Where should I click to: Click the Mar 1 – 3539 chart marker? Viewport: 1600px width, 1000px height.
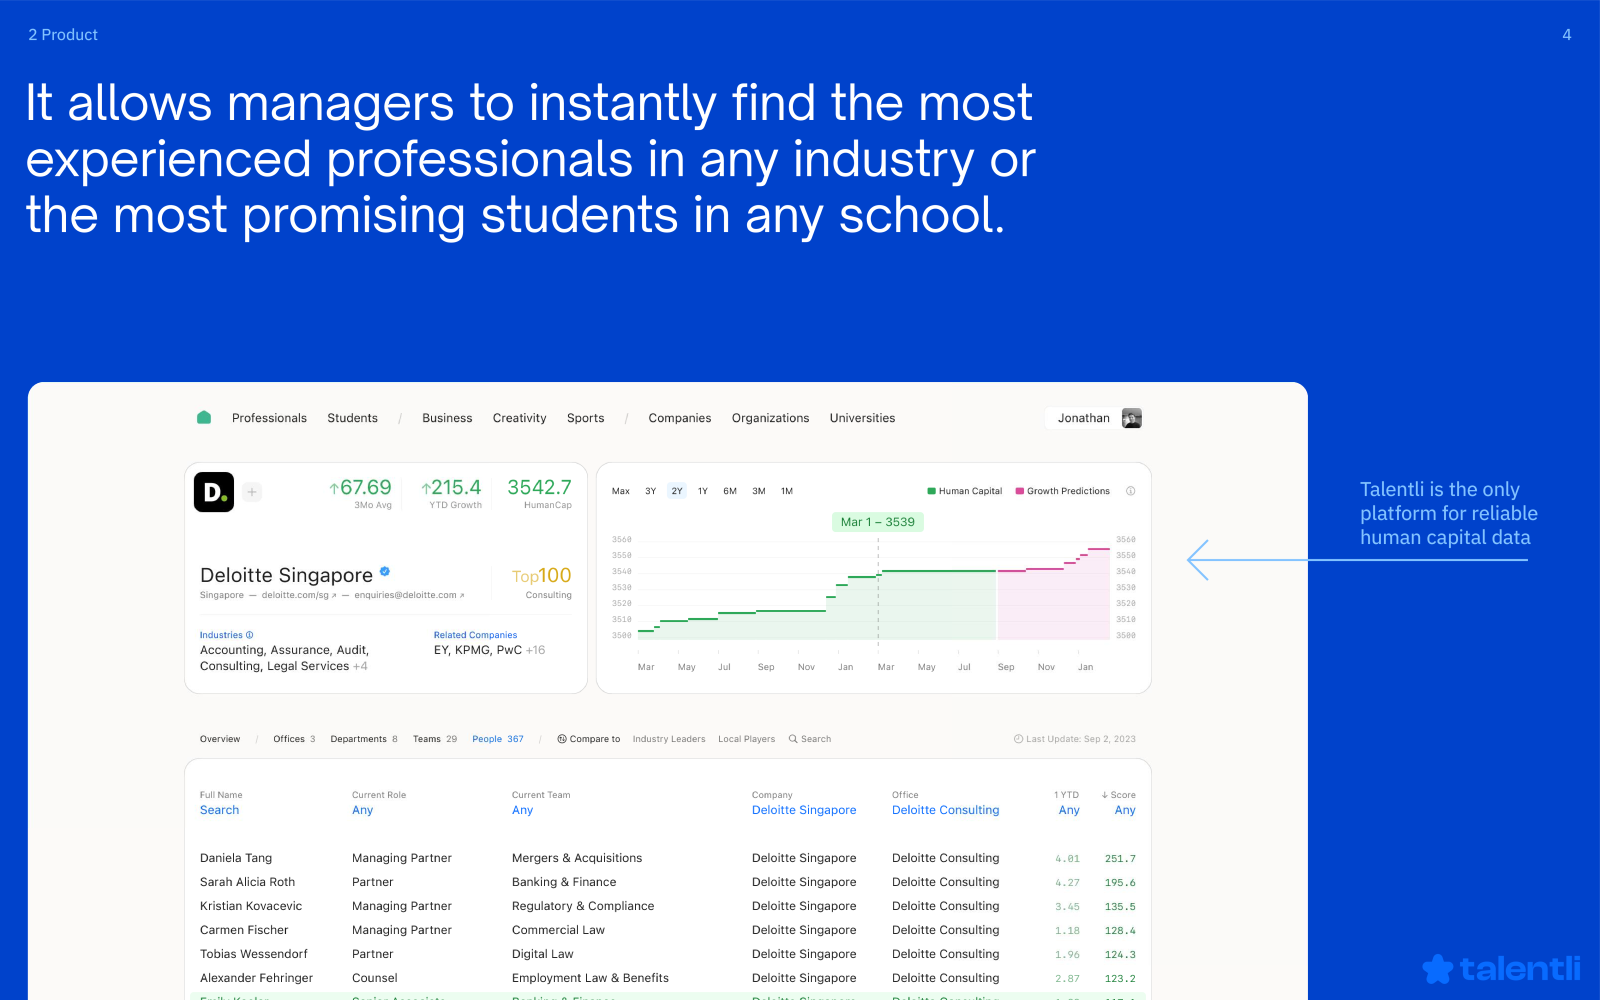tap(878, 522)
